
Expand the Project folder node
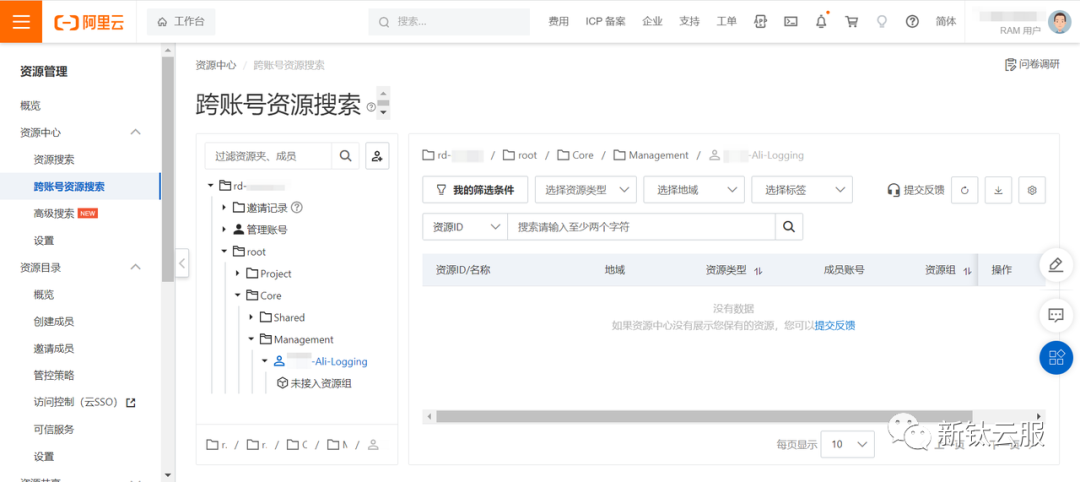click(x=238, y=274)
